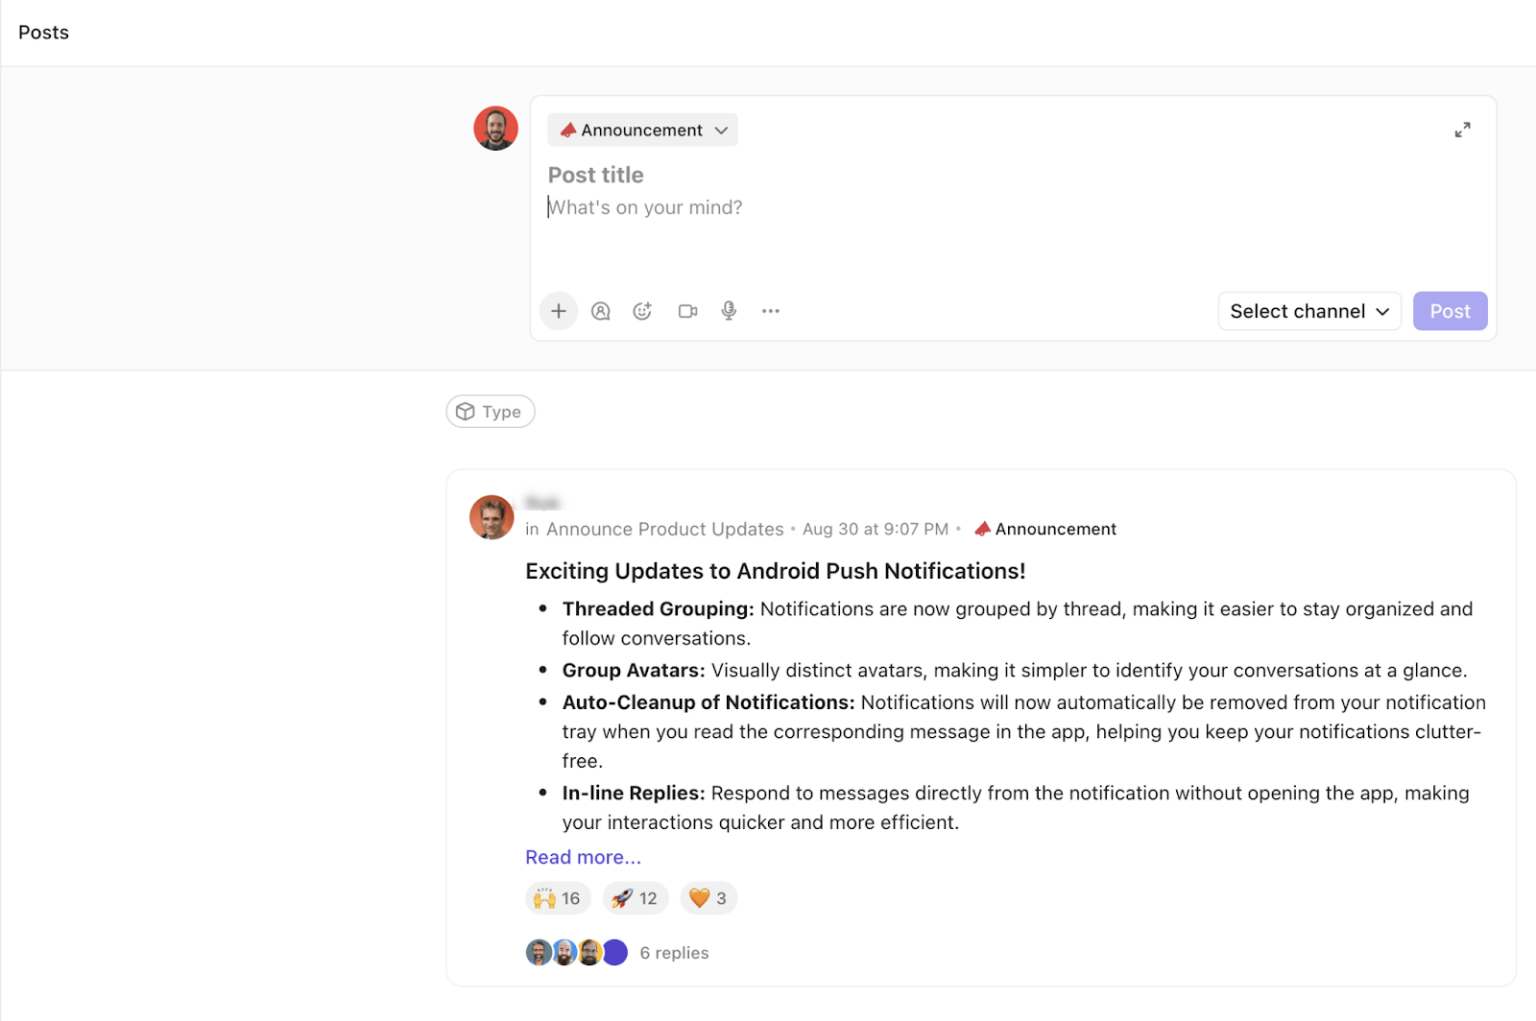Open the Select channel dropdown
1536x1021 pixels.
(1309, 311)
